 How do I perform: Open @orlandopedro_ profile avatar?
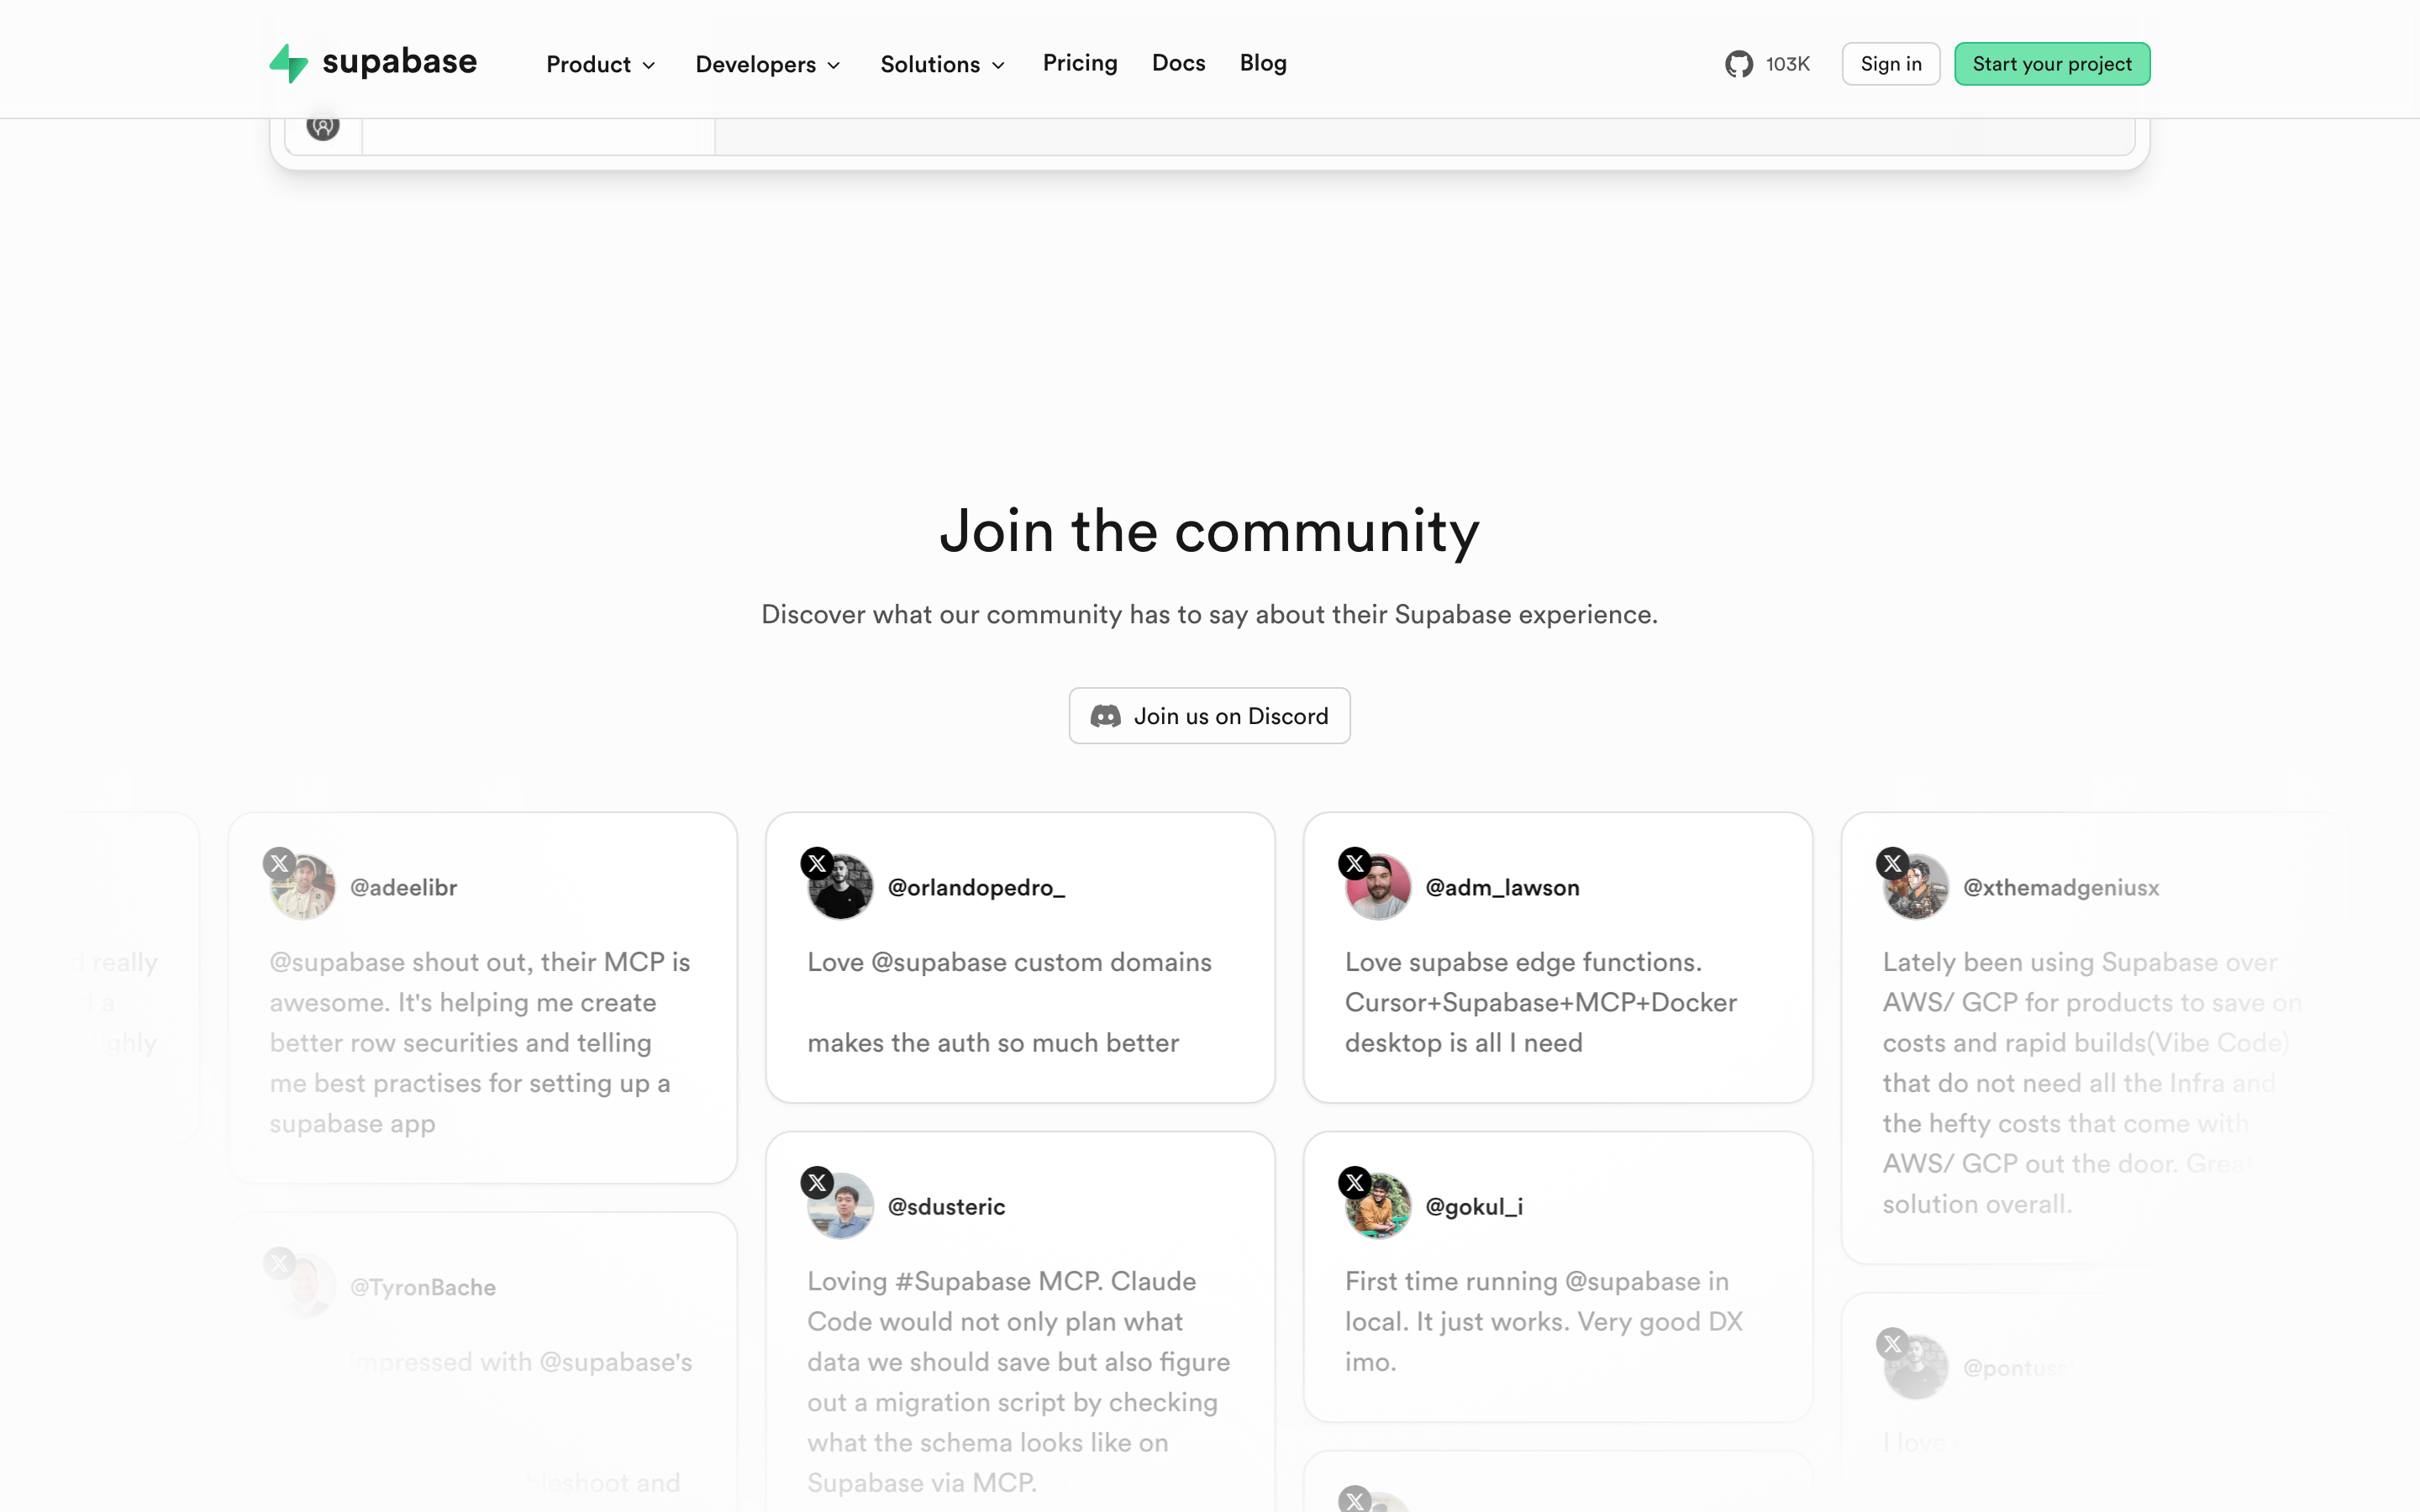point(841,887)
